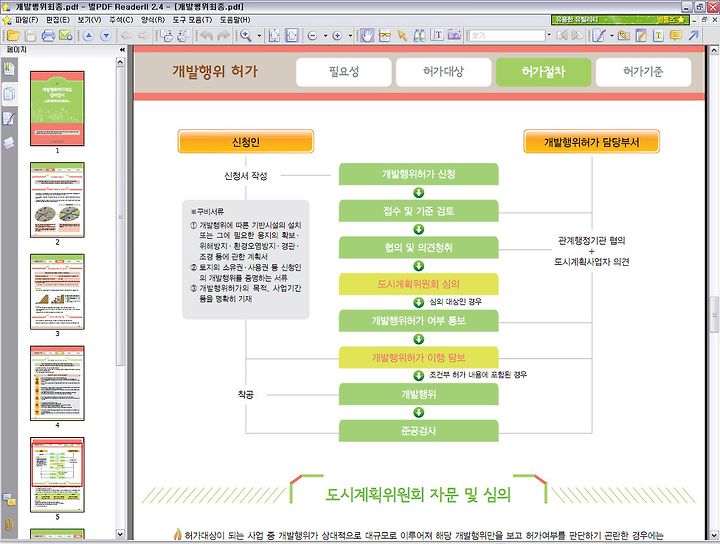
Task: Send PDF by email icon
Action: (66, 35)
